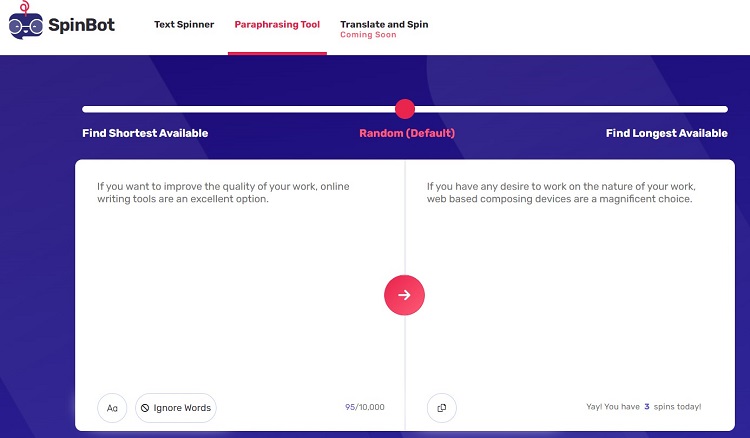Viewport: 750px width, 438px height.
Task: Copy the output with the copy icon
Action: (441, 408)
